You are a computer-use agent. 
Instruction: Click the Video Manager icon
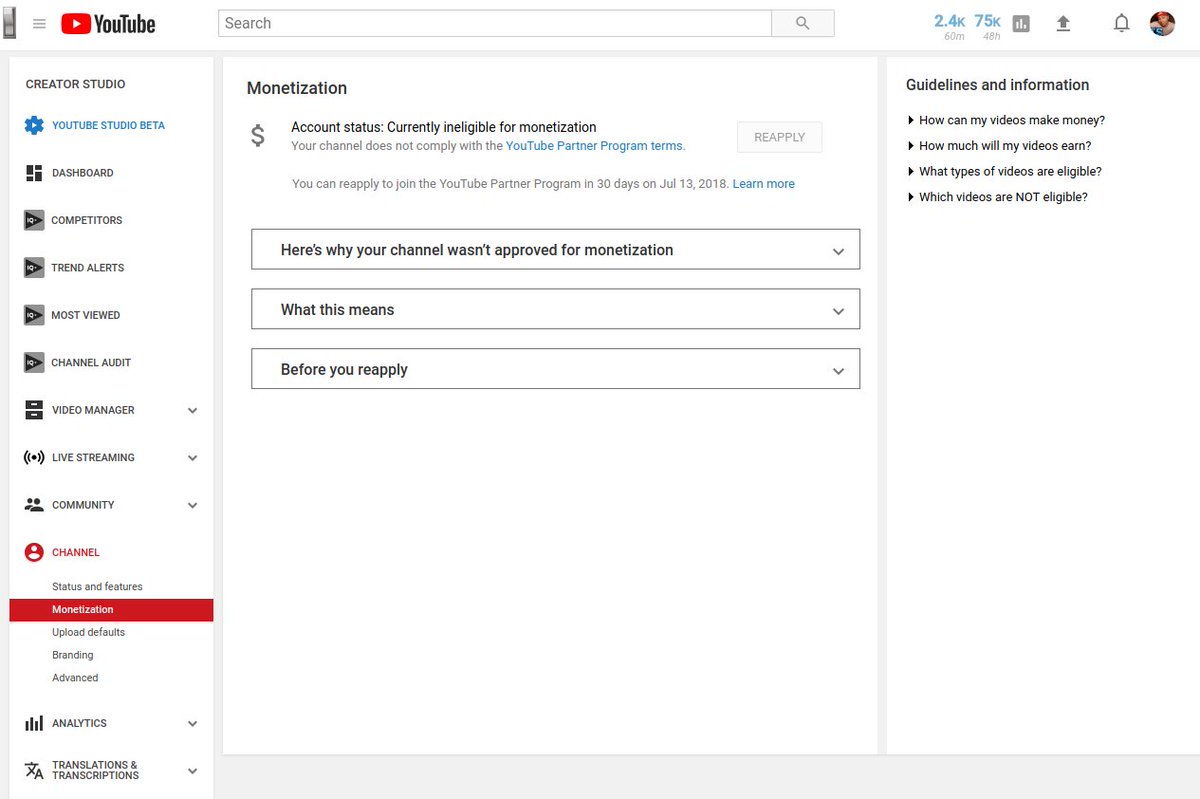tap(34, 410)
